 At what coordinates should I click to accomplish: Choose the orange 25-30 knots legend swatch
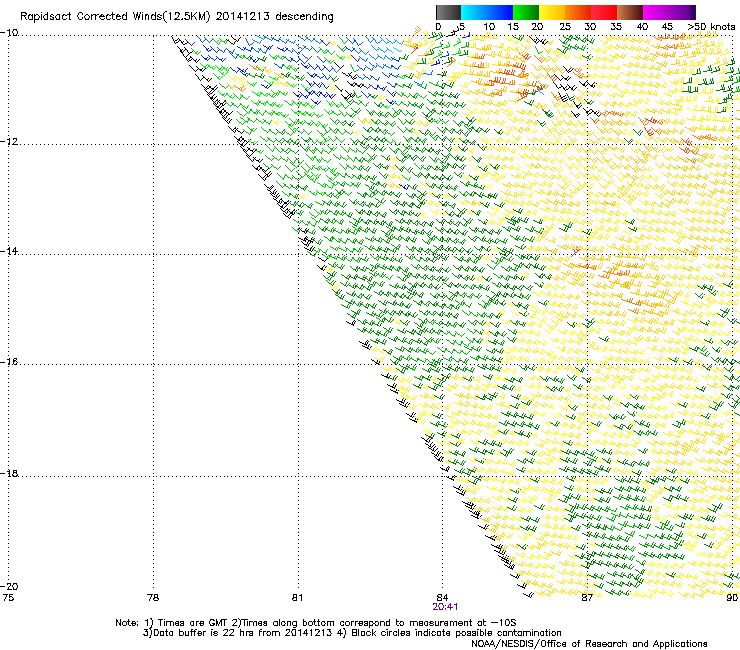(578, 12)
